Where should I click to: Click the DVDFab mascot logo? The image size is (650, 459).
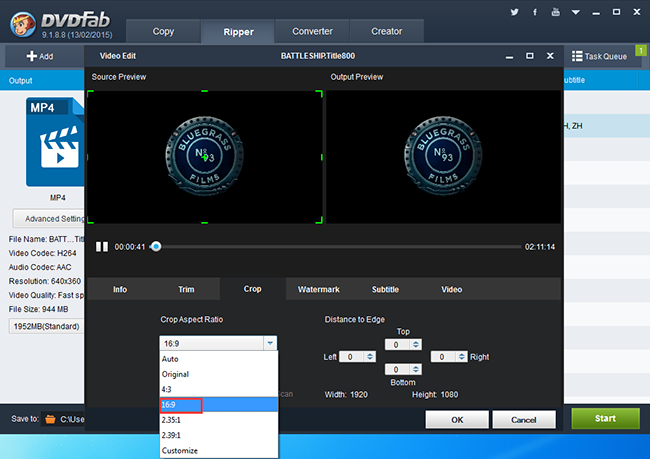coord(23,24)
